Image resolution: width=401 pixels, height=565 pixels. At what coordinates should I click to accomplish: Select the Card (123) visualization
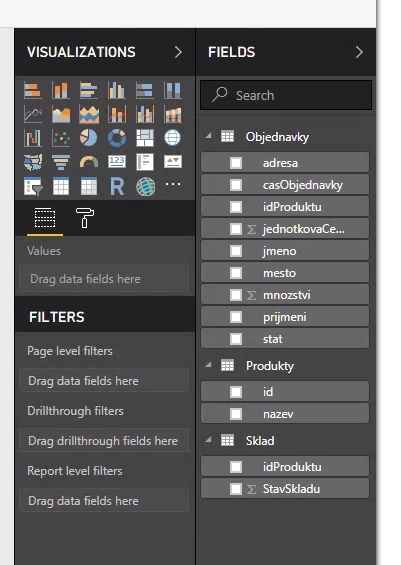117,162
